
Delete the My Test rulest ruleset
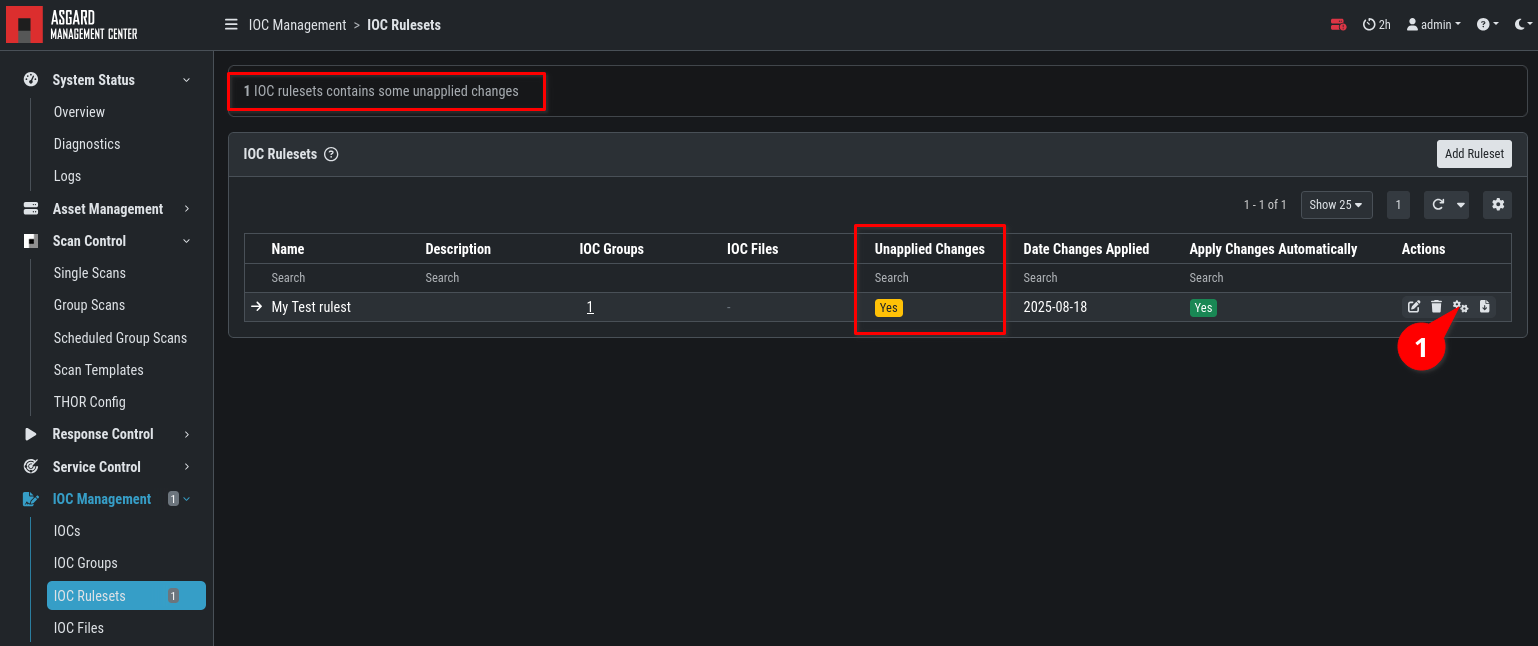[1436, 307]
